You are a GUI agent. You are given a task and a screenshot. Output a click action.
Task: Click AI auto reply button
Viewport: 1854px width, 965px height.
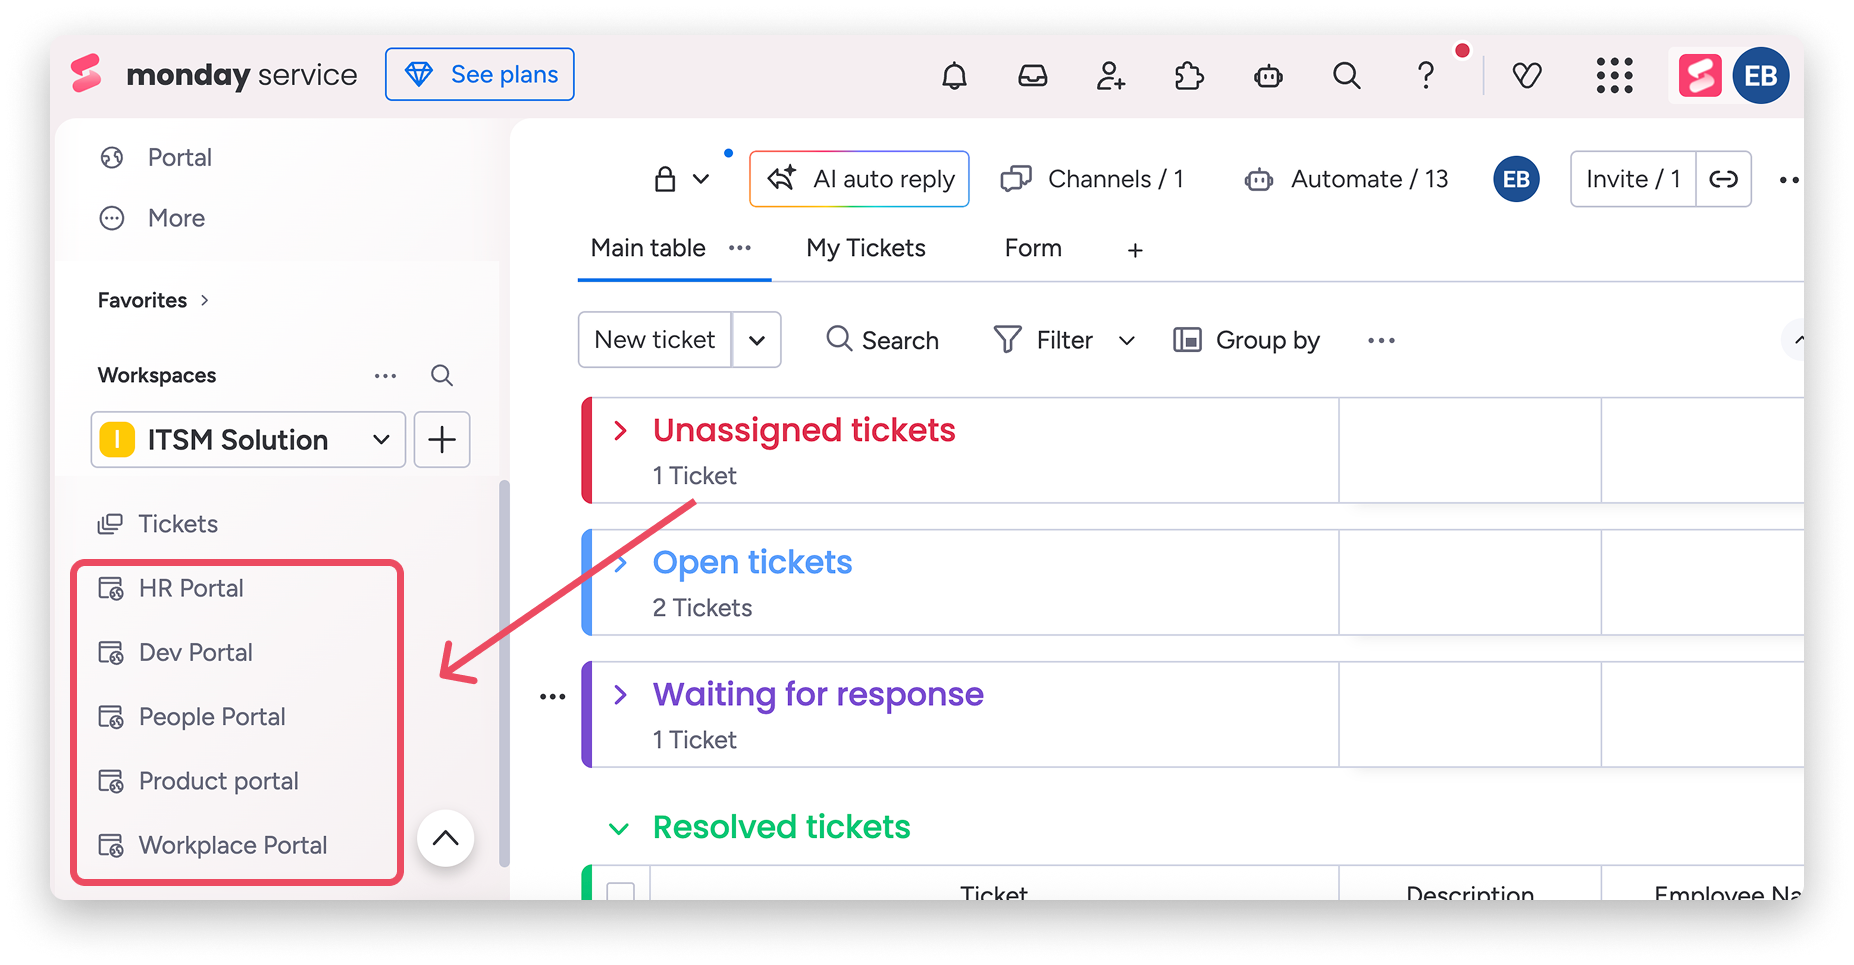coord(859,179)
